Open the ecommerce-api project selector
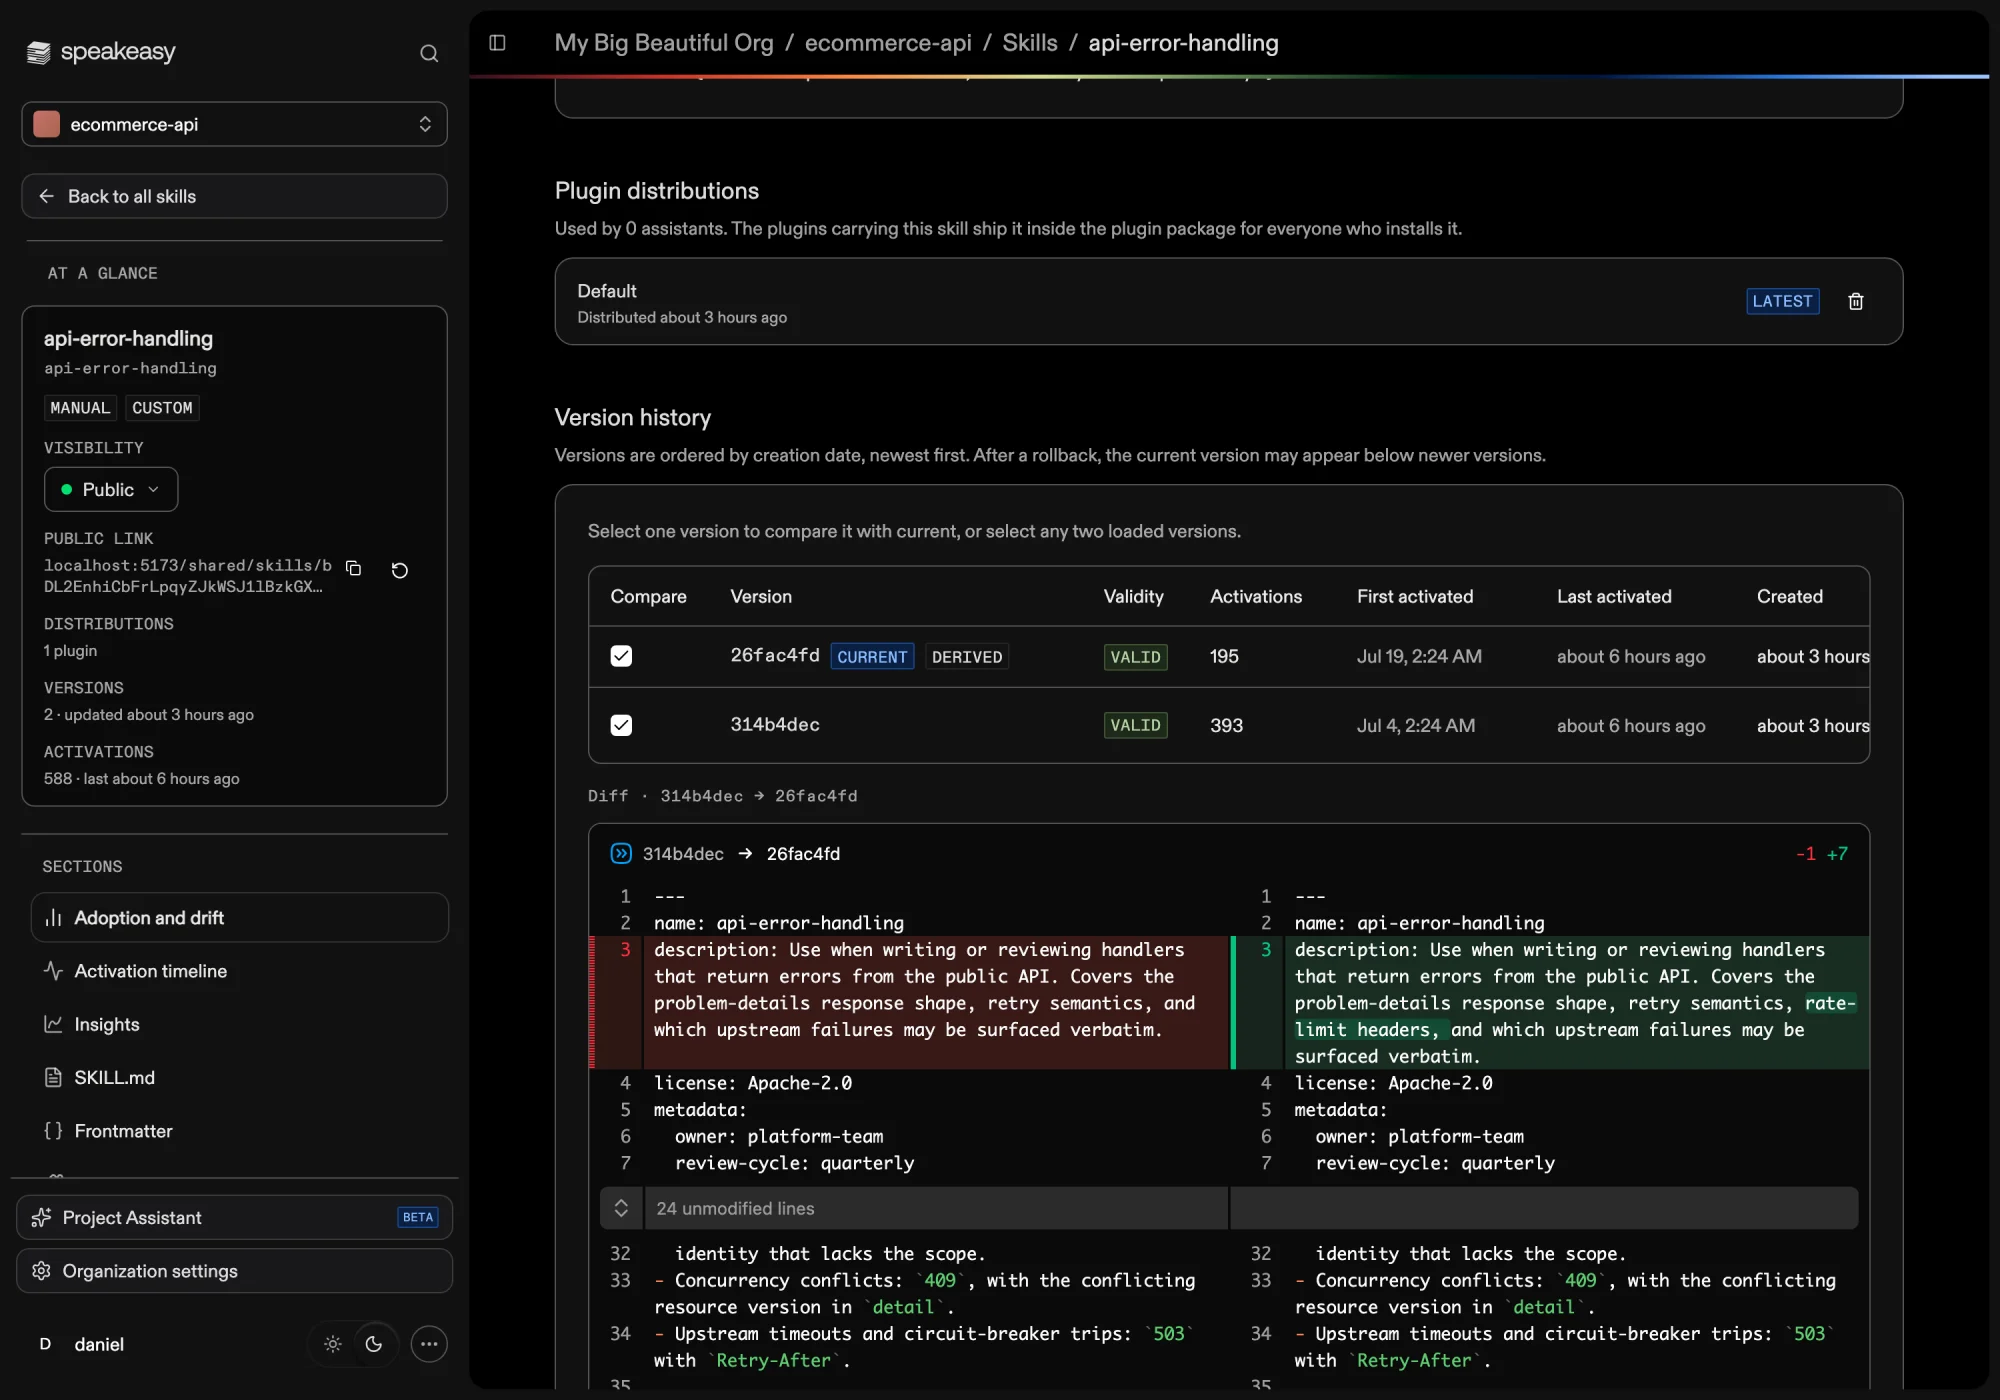The image size is (2000, 1400). tap(234, 124)
